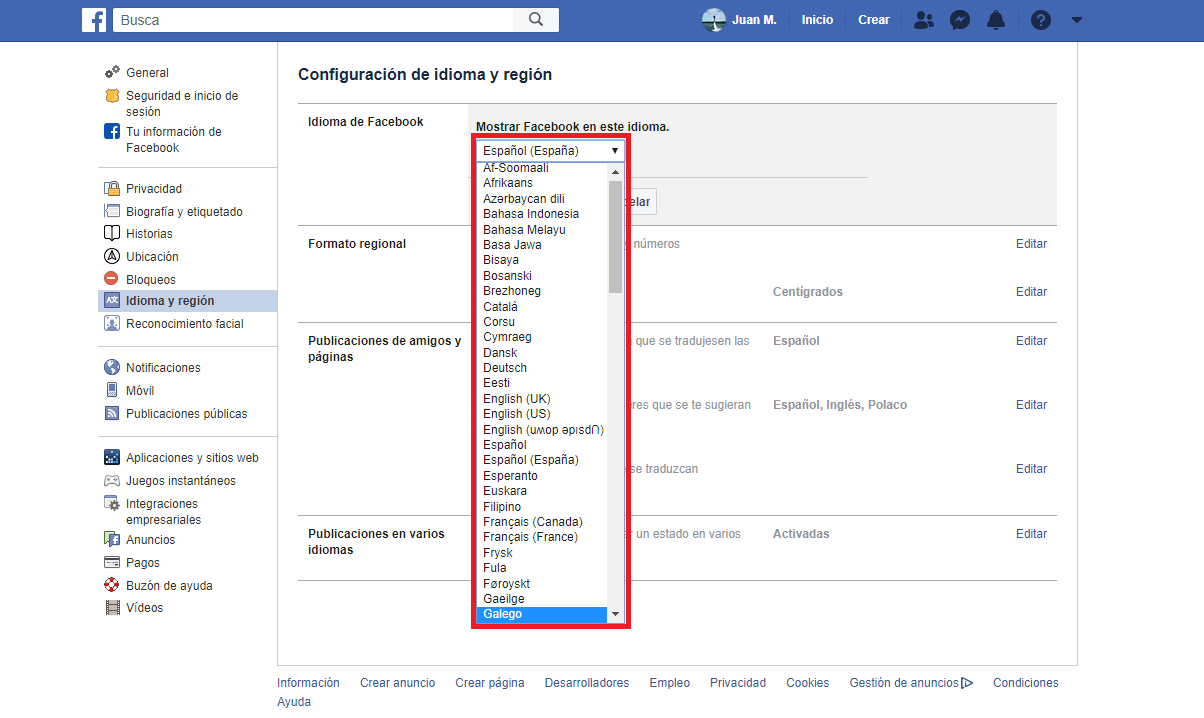Open Idioma y región settings section
The image size is (1204, 718).
click(188, 301)
